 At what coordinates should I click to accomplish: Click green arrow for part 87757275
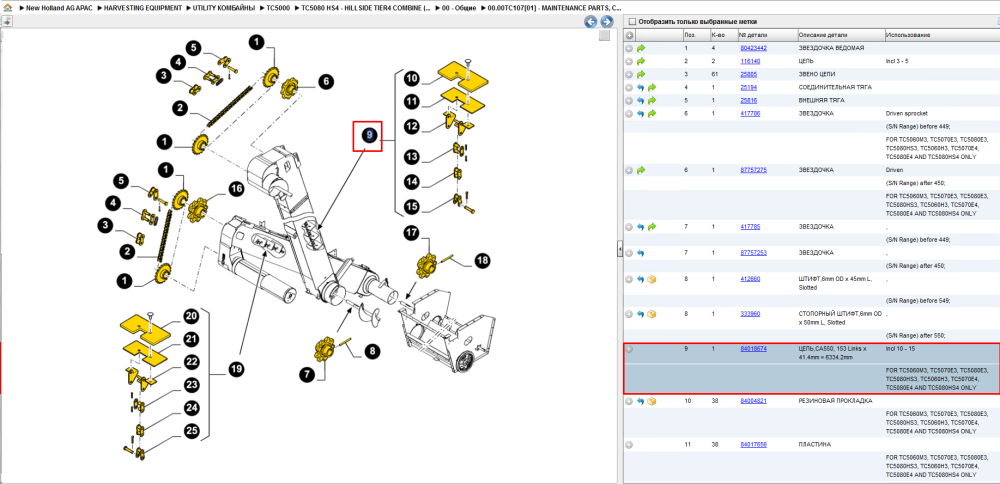click(641, 170)
